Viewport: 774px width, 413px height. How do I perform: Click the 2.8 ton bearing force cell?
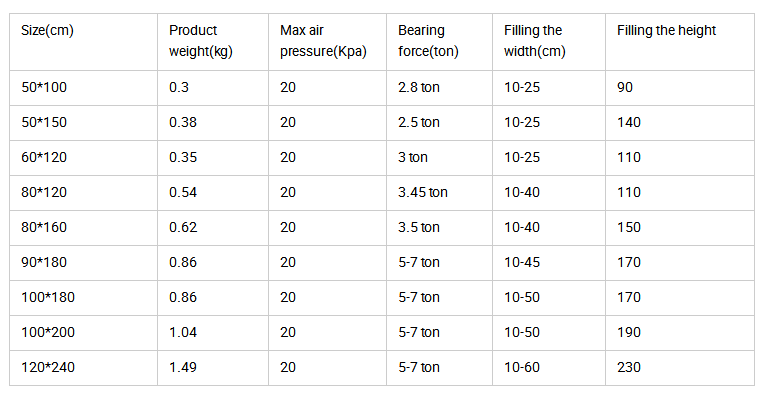coord(418,88)
